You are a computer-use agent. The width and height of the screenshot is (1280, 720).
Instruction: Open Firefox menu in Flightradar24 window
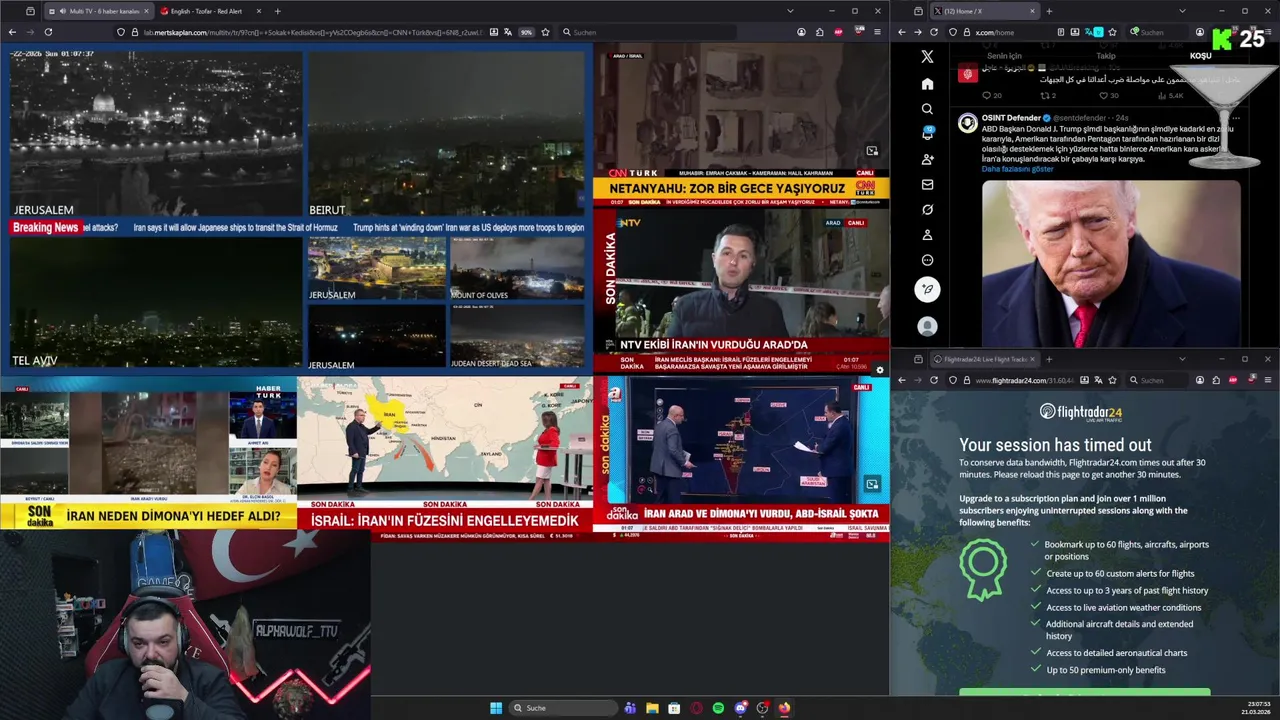[x=1268, y=380]
